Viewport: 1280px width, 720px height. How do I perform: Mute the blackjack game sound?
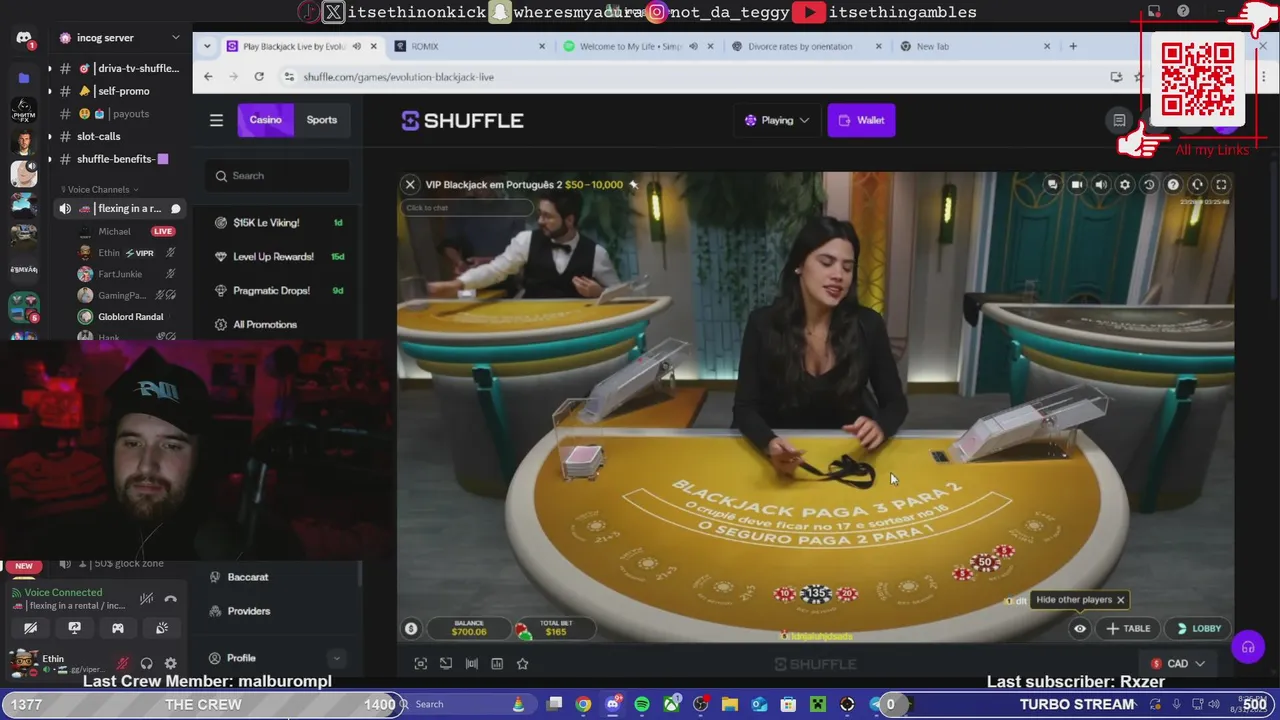(1101, 184)
